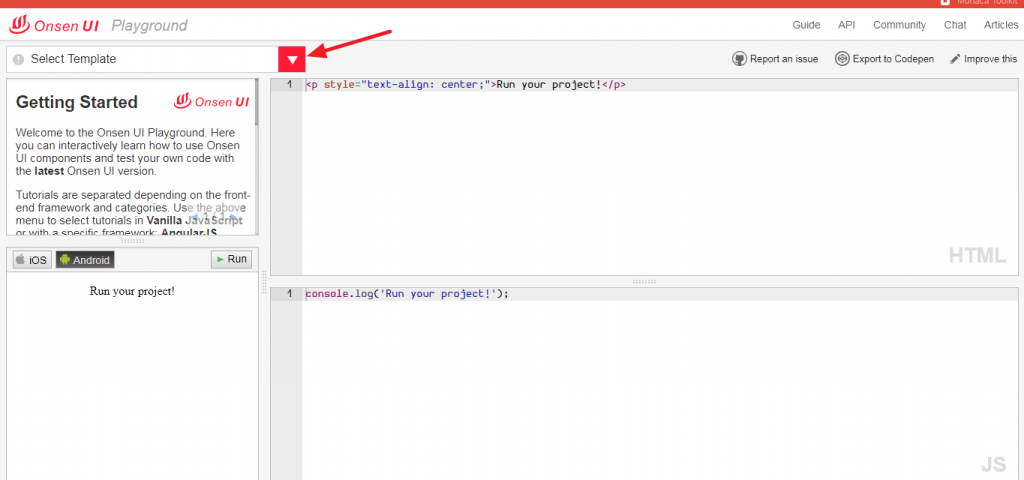Click line number 1 in HTML editor
This screenshot has width=1024, height=480.
289,85
